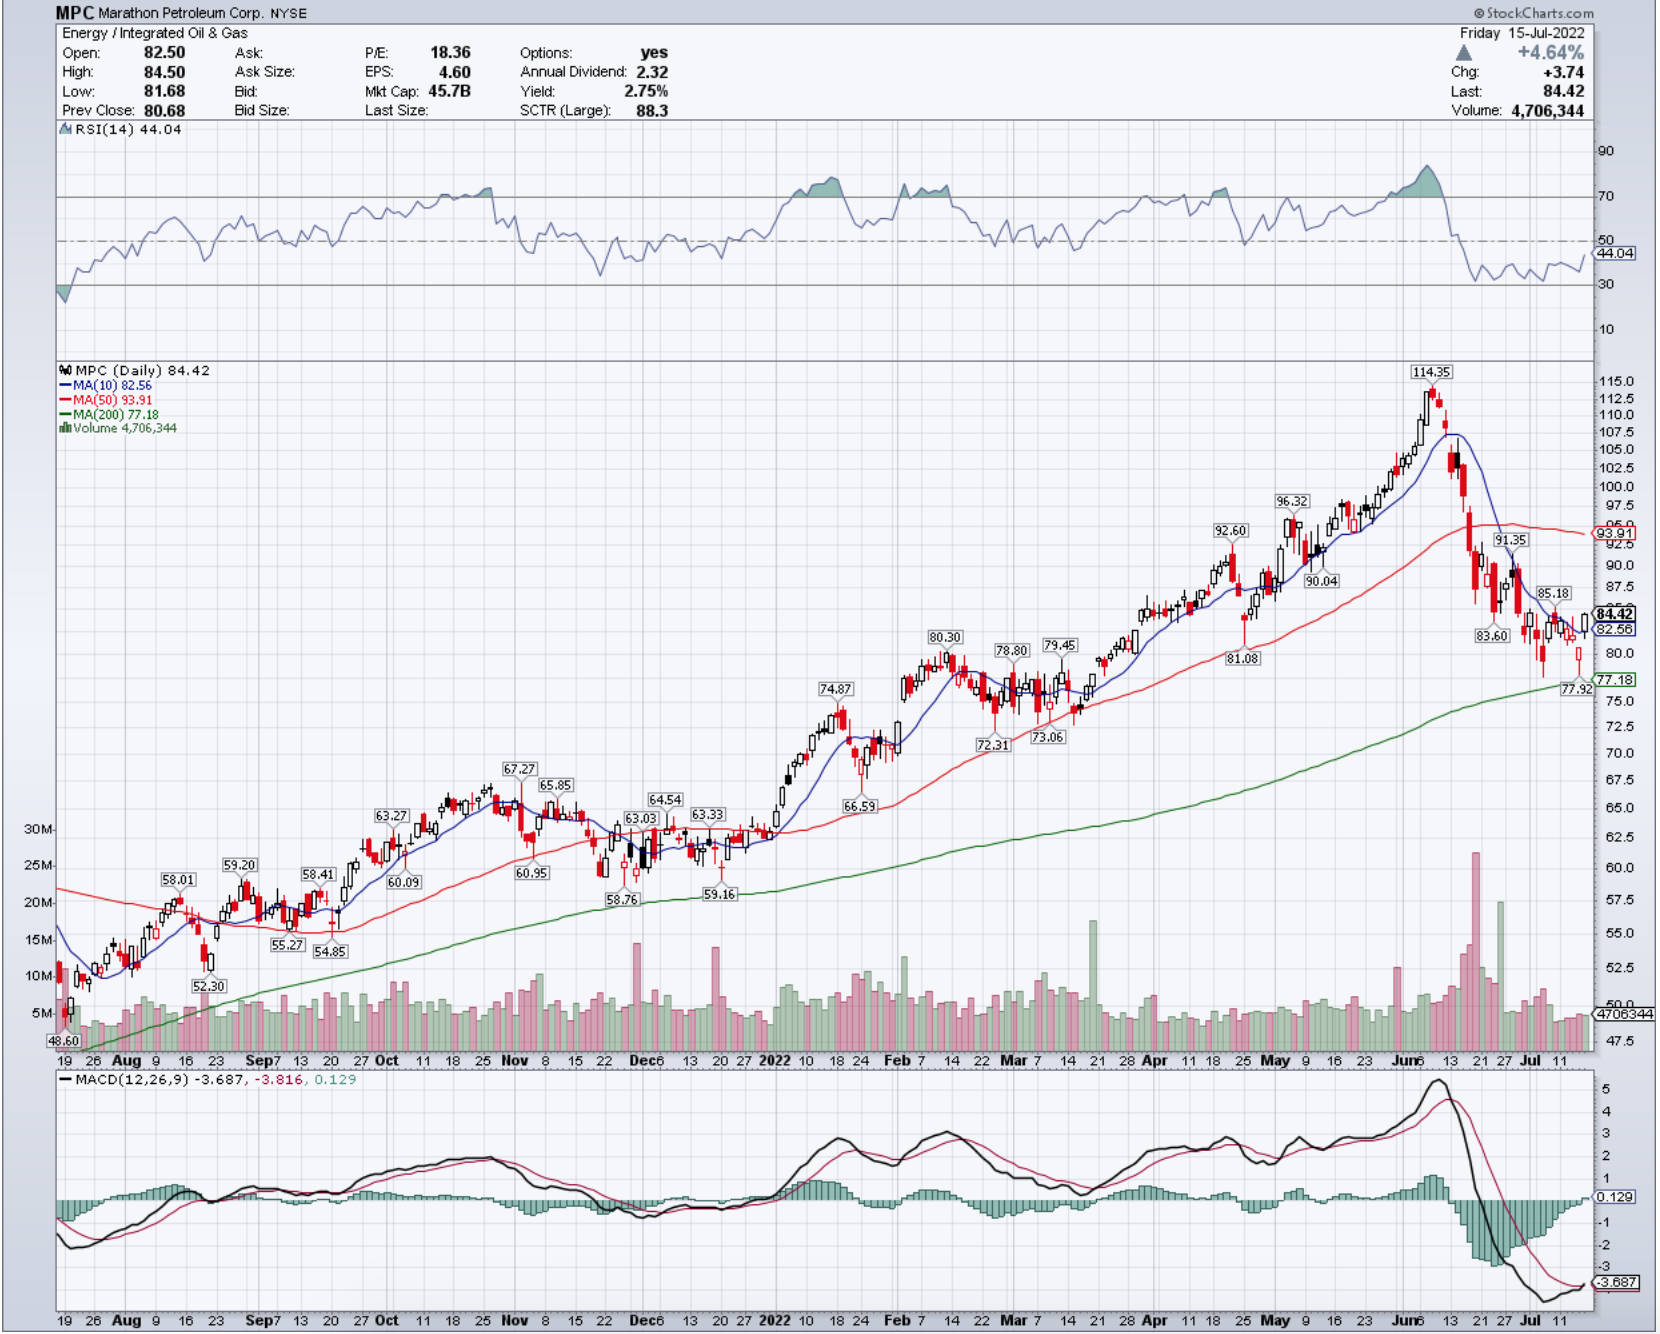Screen dimensions: 1660x1334
Task: Click the Energy / Integrated Oil & Gas sector line
Action: point(155,33)
